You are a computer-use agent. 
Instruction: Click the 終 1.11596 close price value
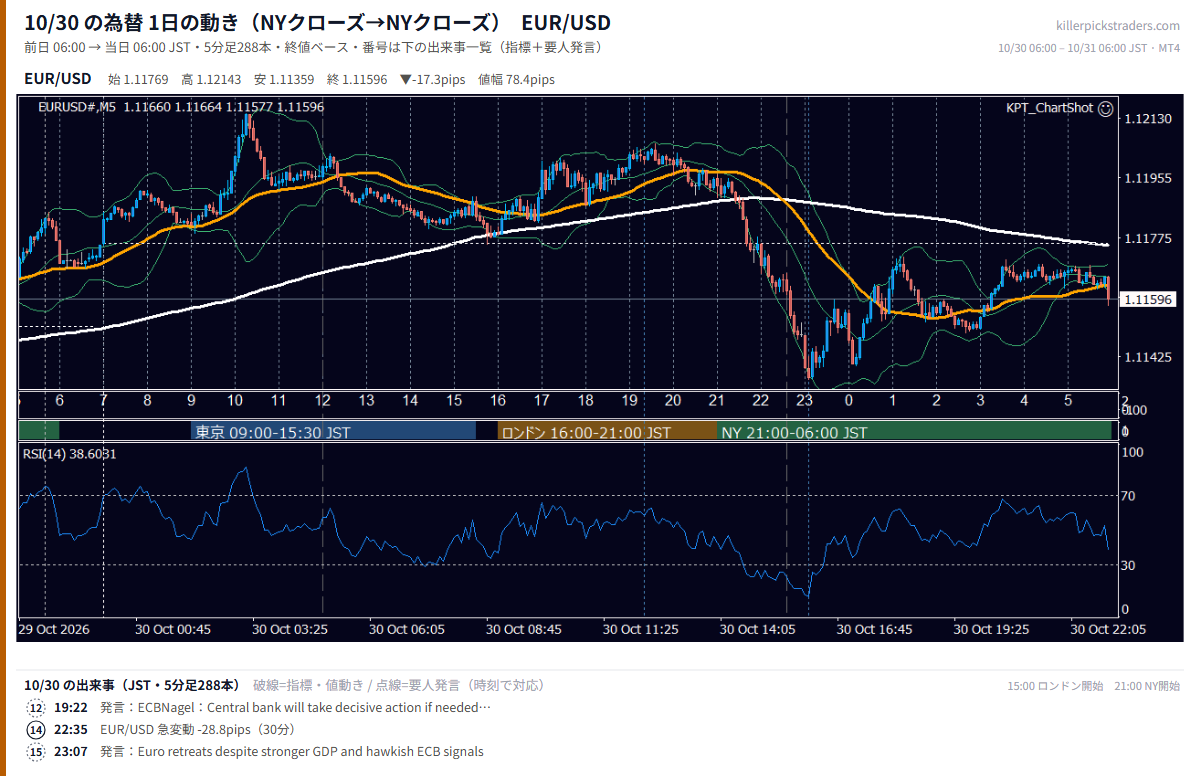[357, 79]
